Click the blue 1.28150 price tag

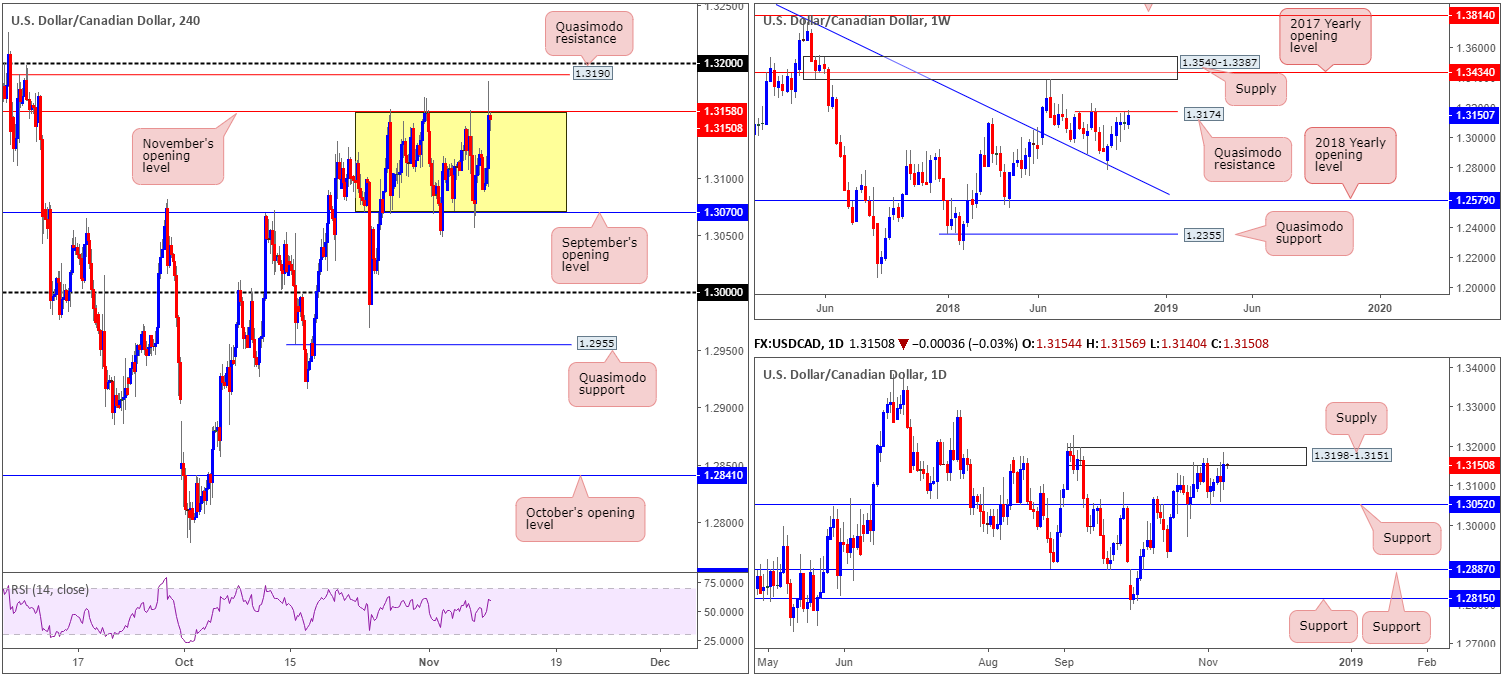(x=1475, y=598)
